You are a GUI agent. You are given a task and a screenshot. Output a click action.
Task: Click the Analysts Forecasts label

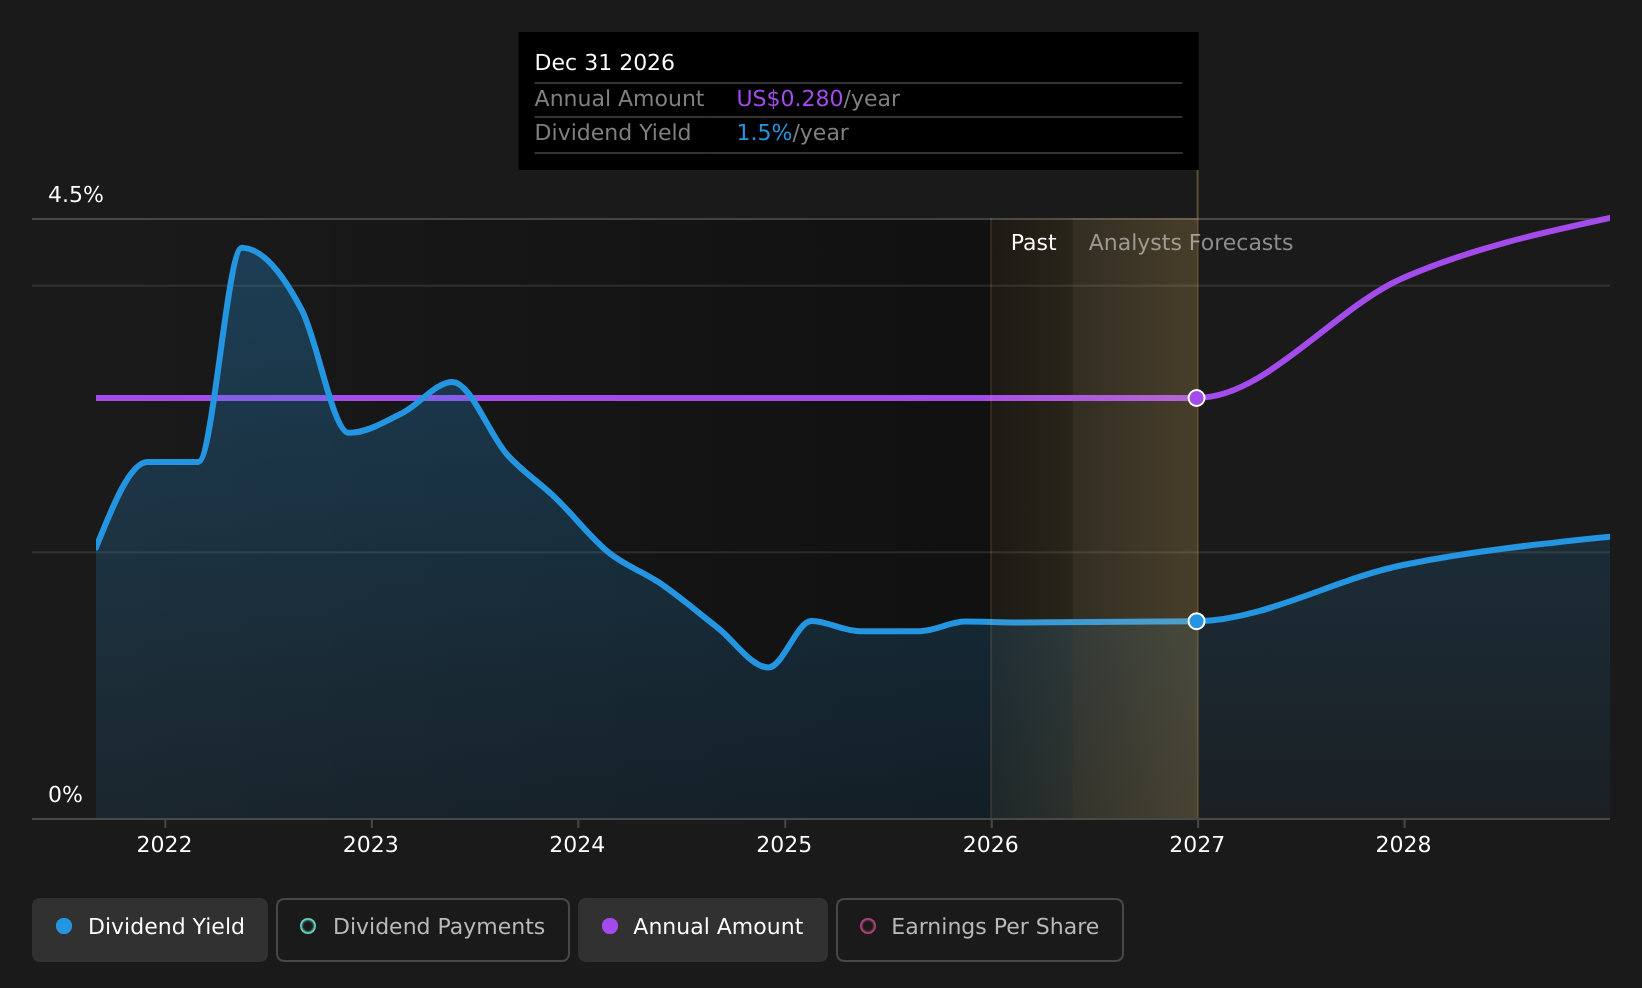(x=1190, y=243)
